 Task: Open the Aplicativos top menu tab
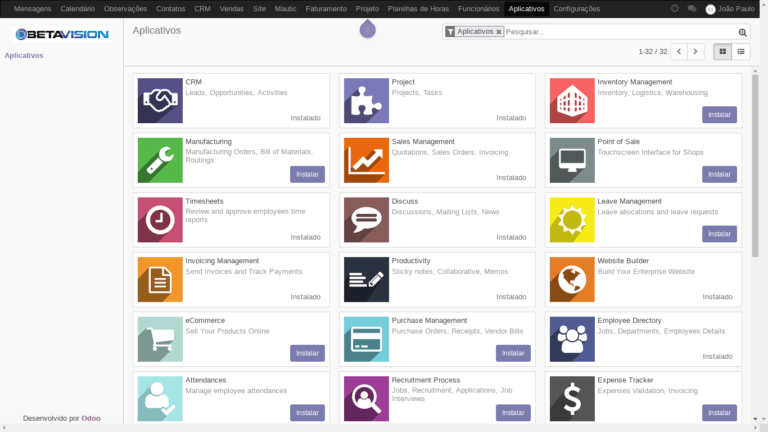(526, 9)
